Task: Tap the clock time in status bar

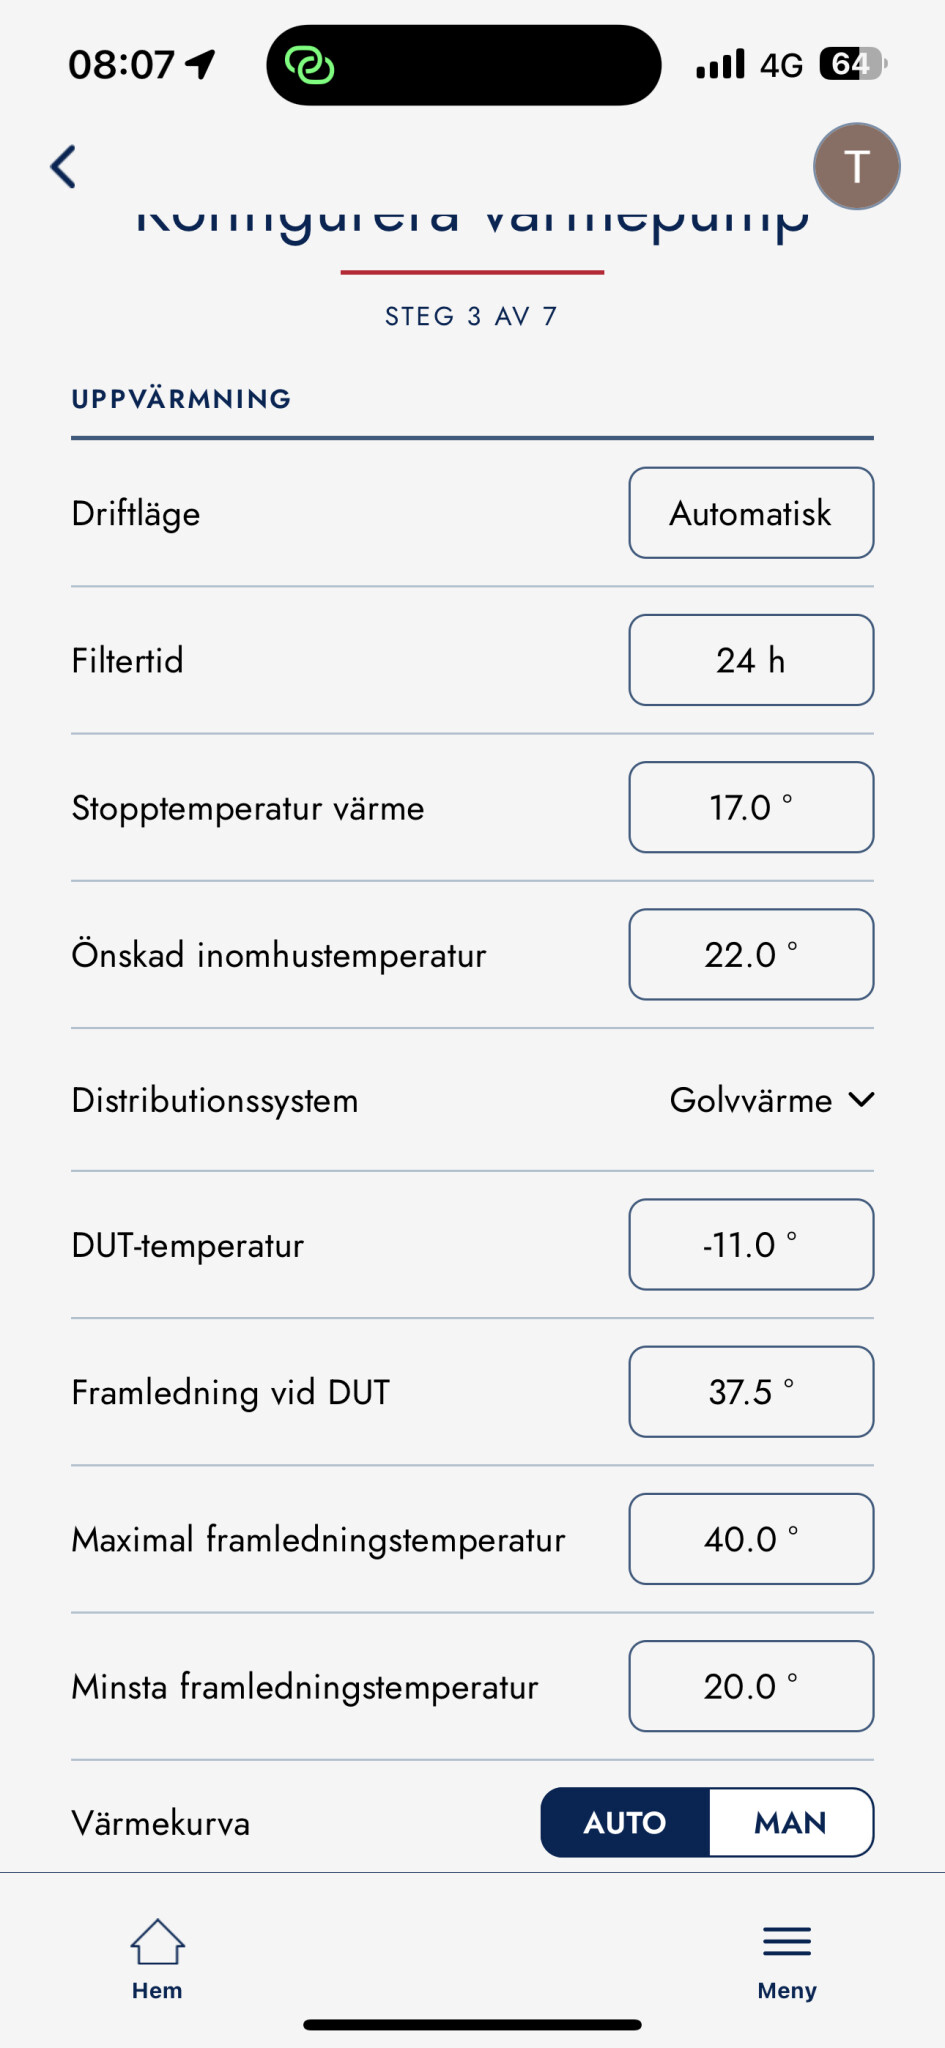Action: coord(122,65)
